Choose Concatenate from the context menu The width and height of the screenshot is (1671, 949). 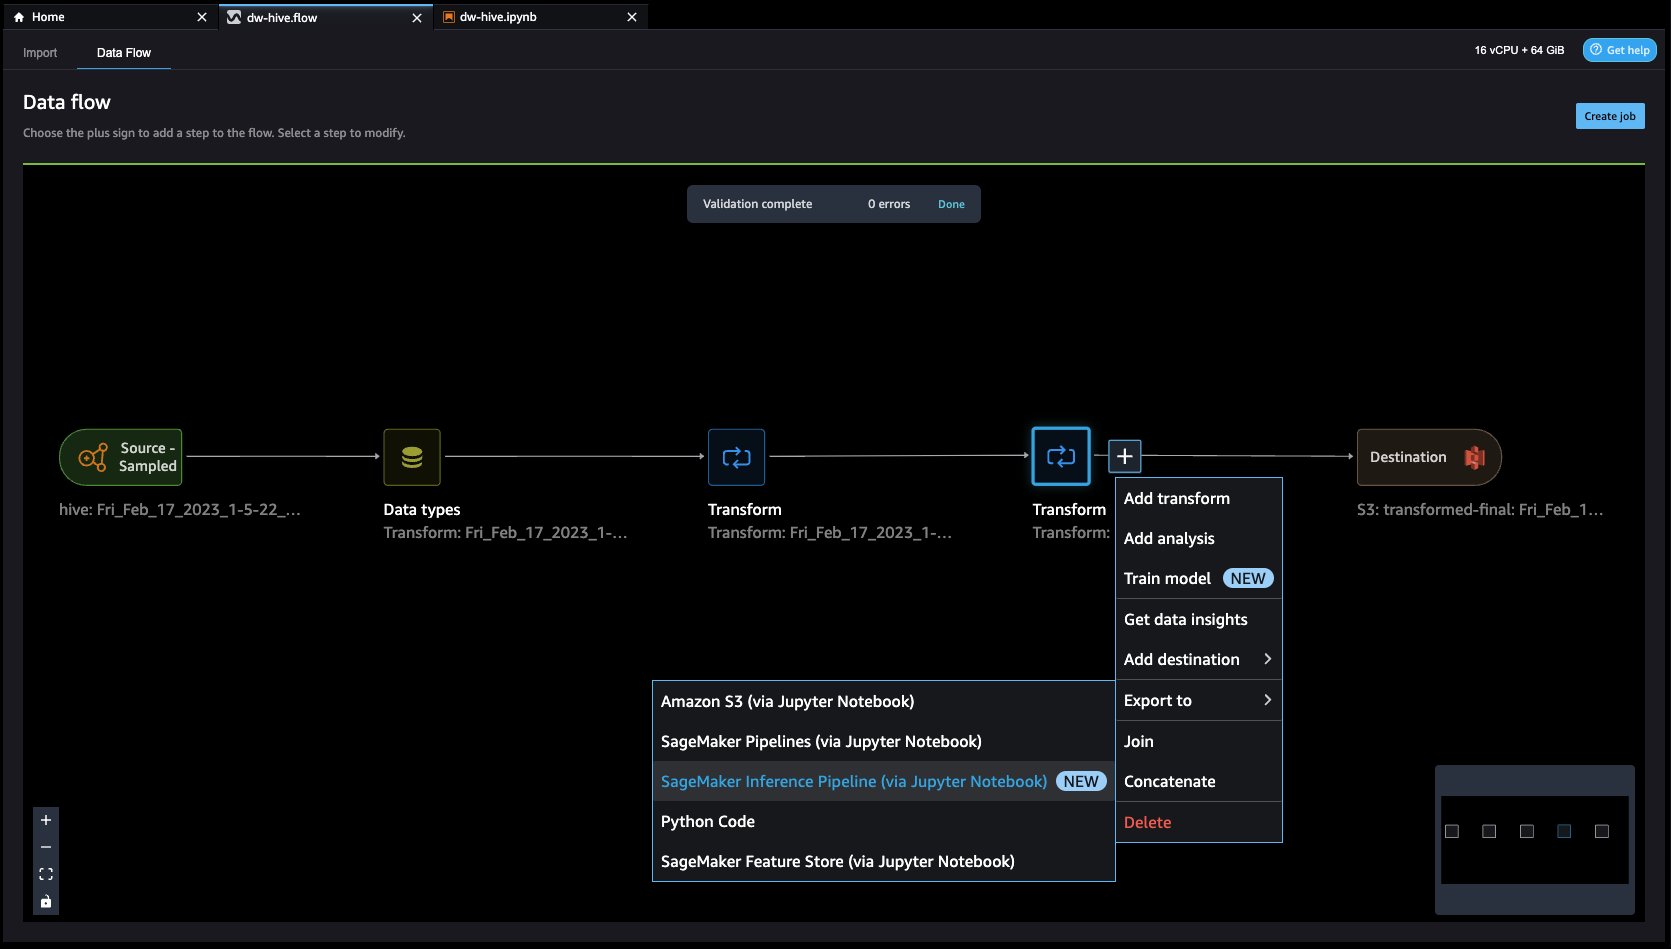click(x=1198, y=781)
